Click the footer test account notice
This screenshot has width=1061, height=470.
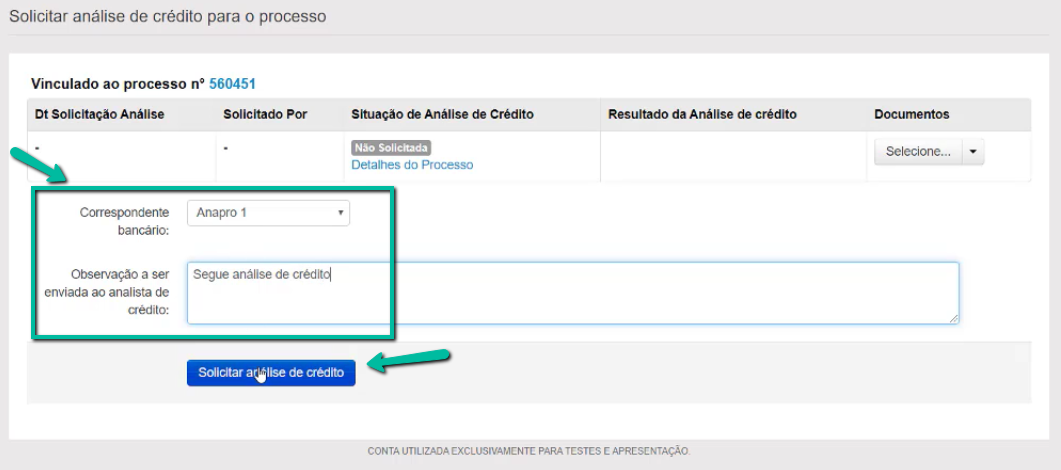coord(529,451)
